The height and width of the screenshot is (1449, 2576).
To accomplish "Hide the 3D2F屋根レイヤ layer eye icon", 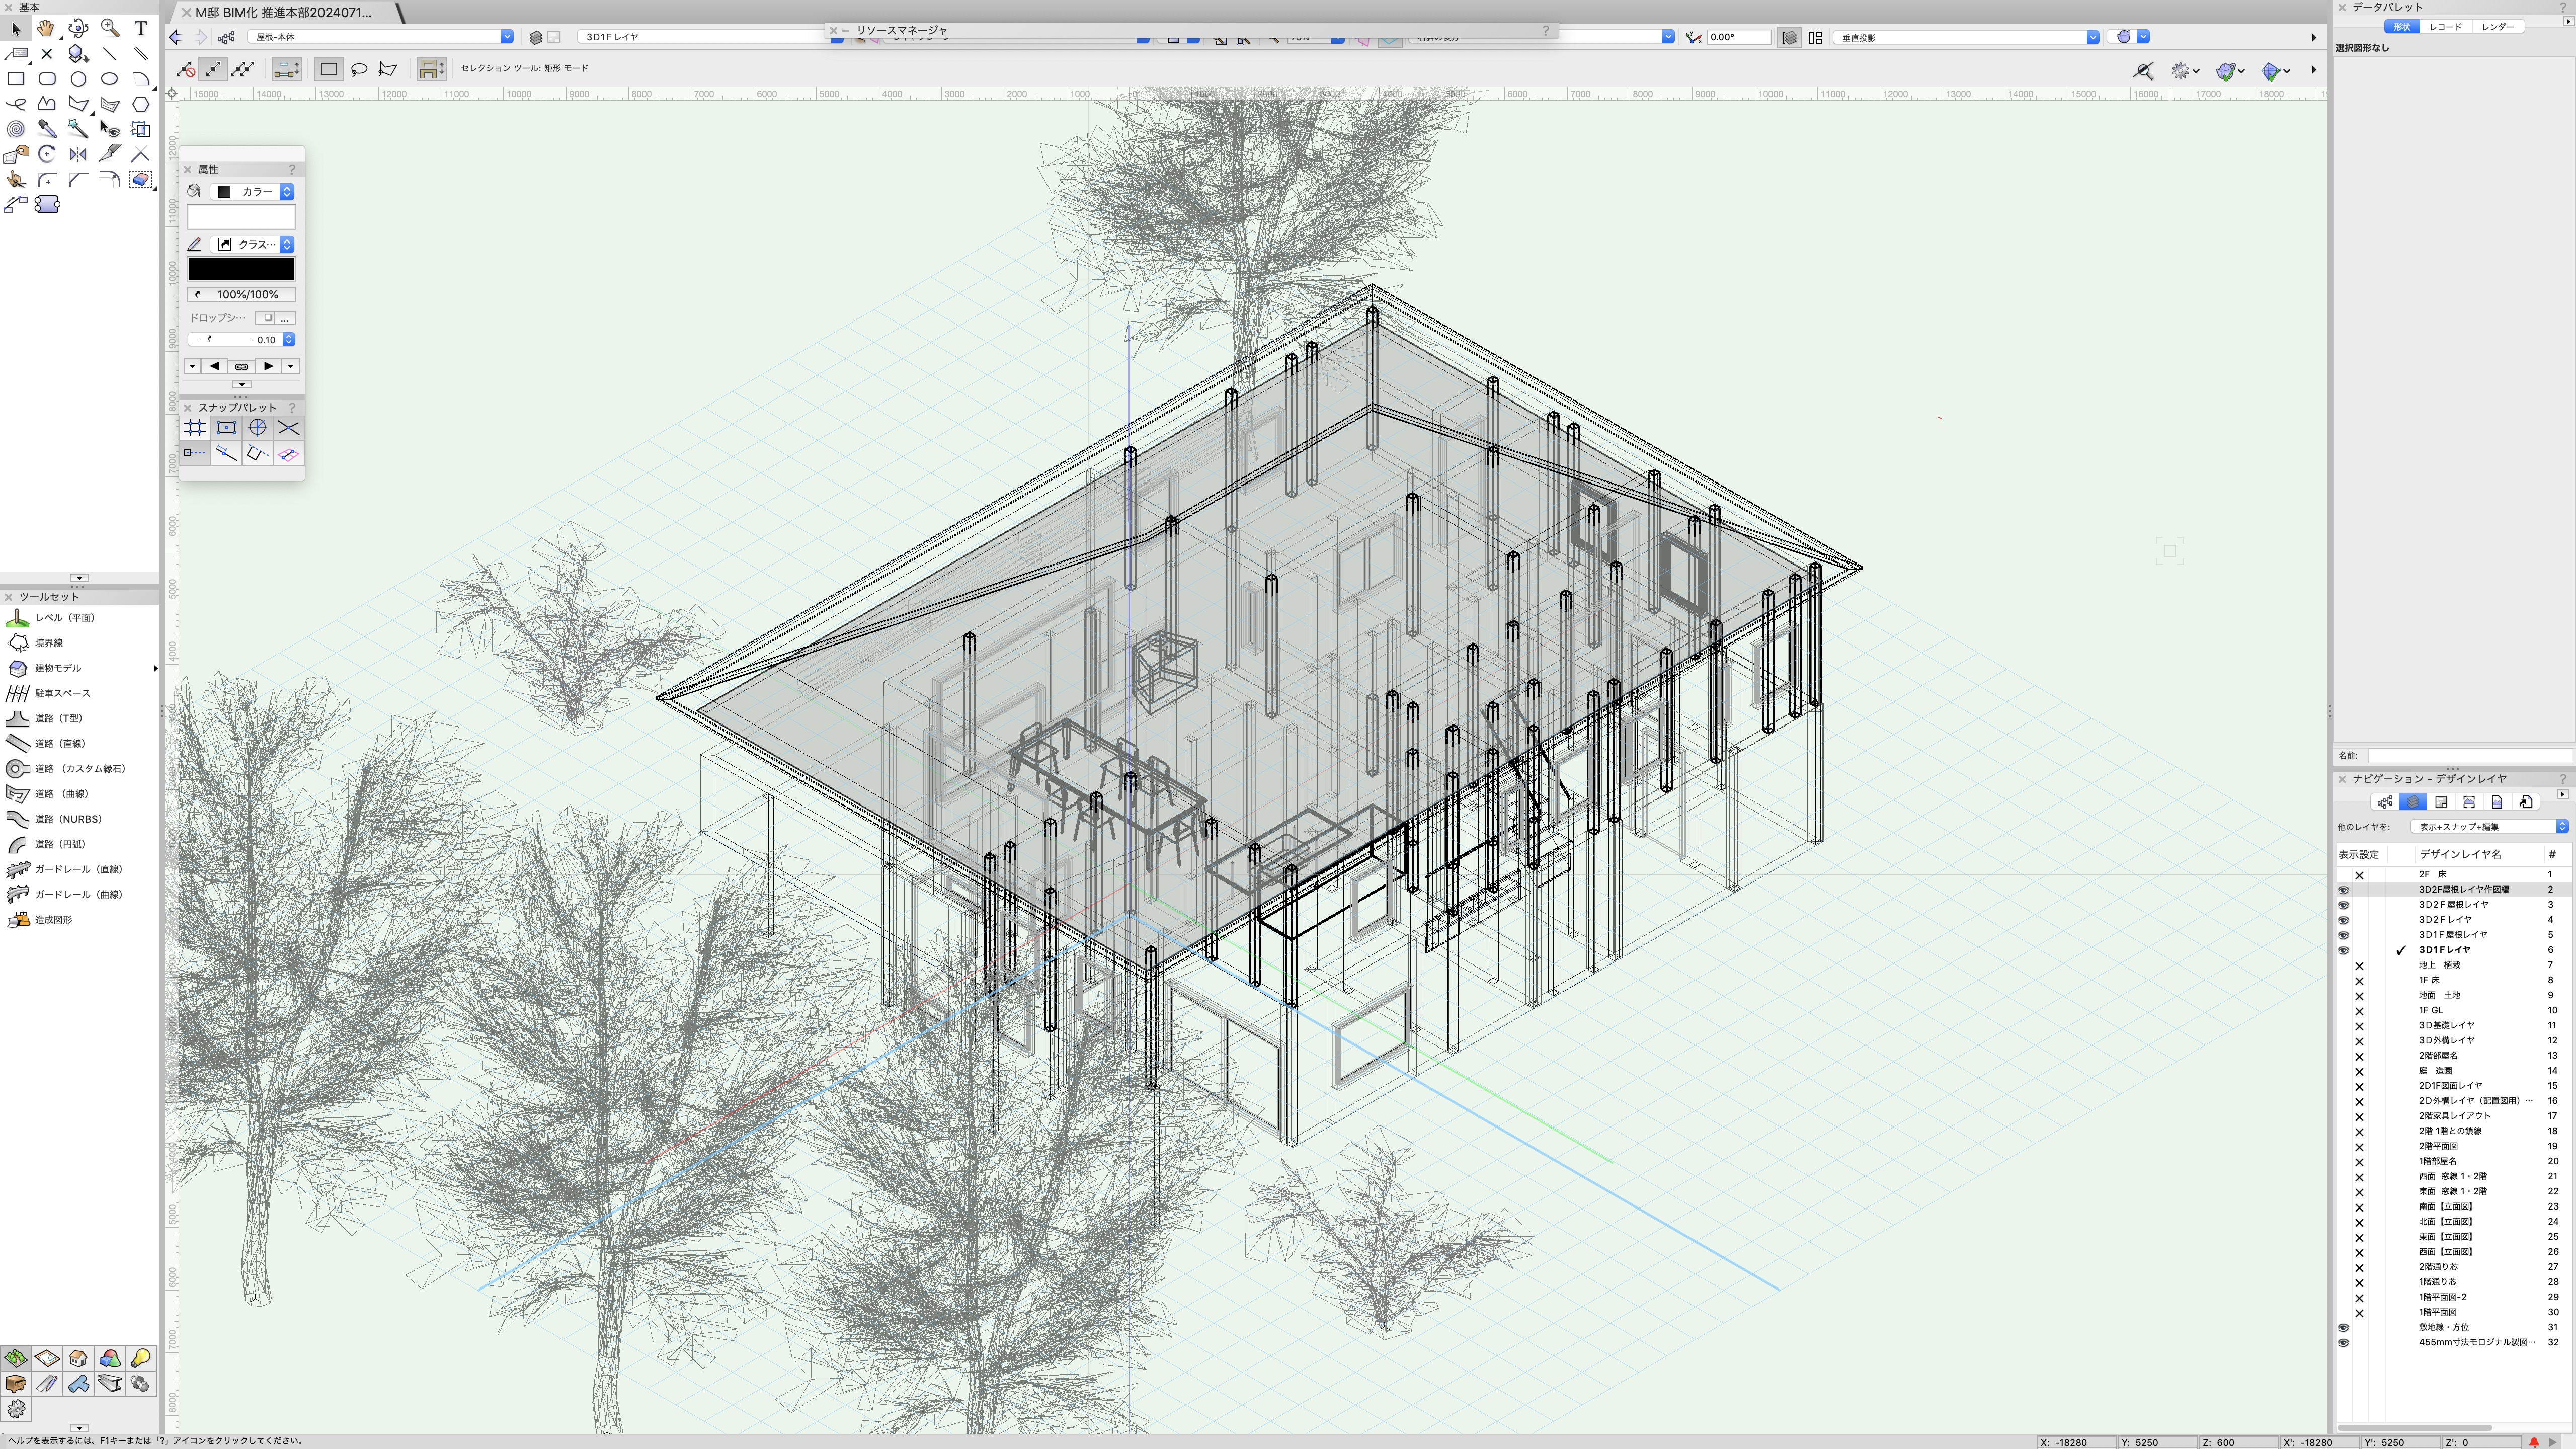I will click(x=2343, y=905).
